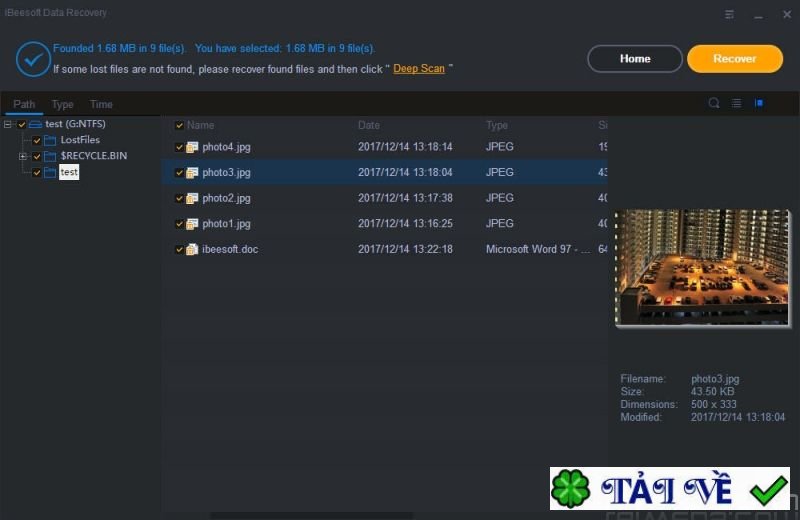Open the Deep Scan link
This screenshot has width=800, height=520.
[419, 68]
